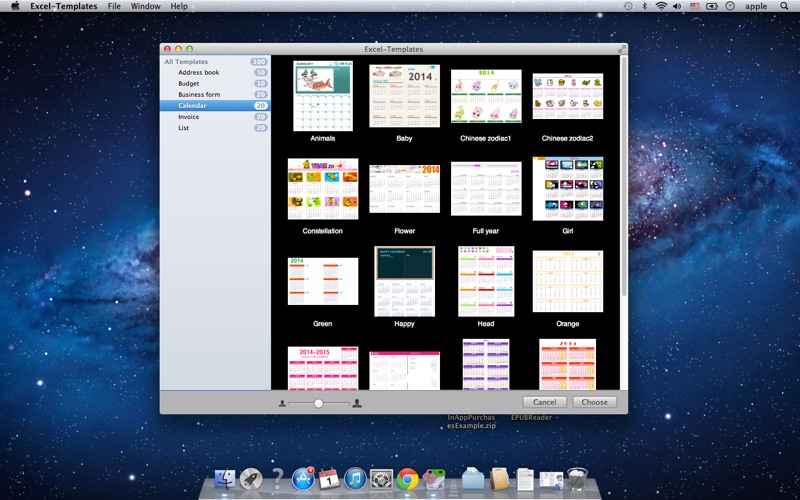Click the thumbnail size slider knob
Image resolution: width=800 pixels, height=500 pixels.
tap(318, 403)
